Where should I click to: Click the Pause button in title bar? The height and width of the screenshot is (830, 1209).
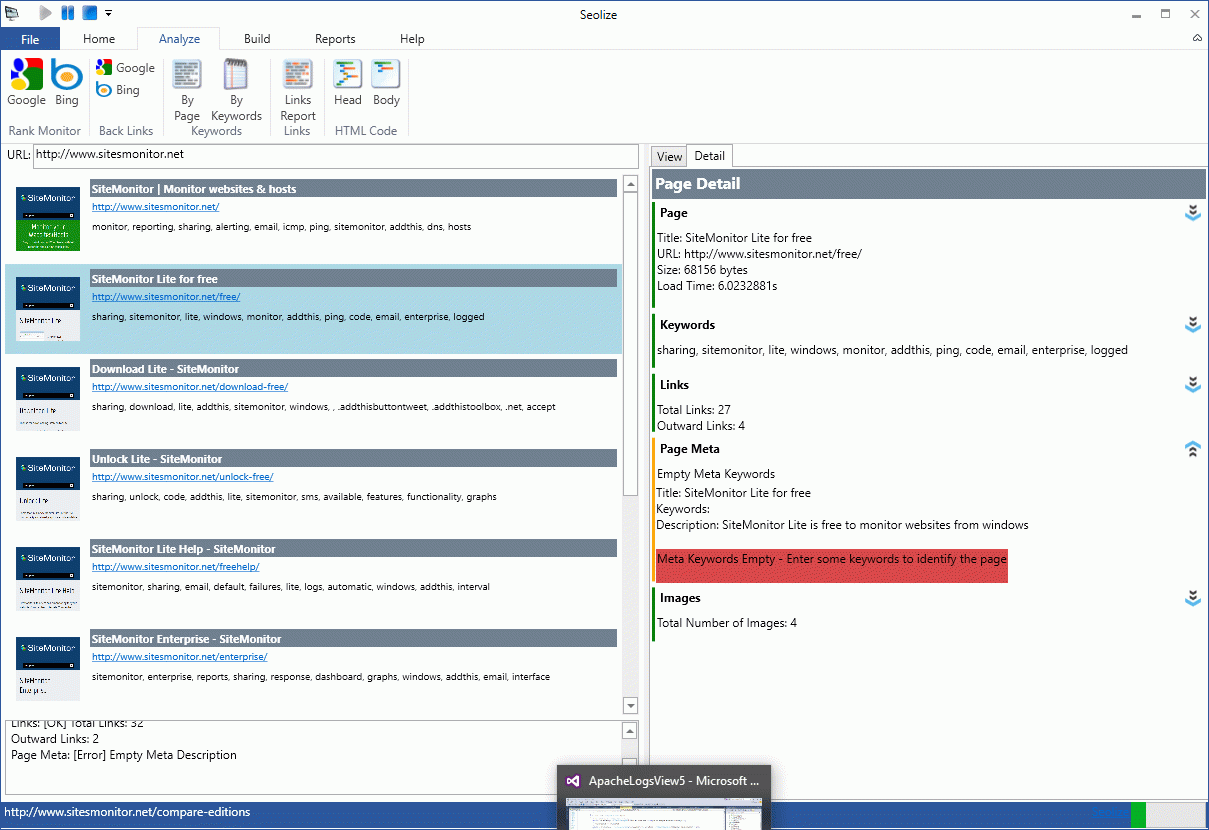[67, 13]
